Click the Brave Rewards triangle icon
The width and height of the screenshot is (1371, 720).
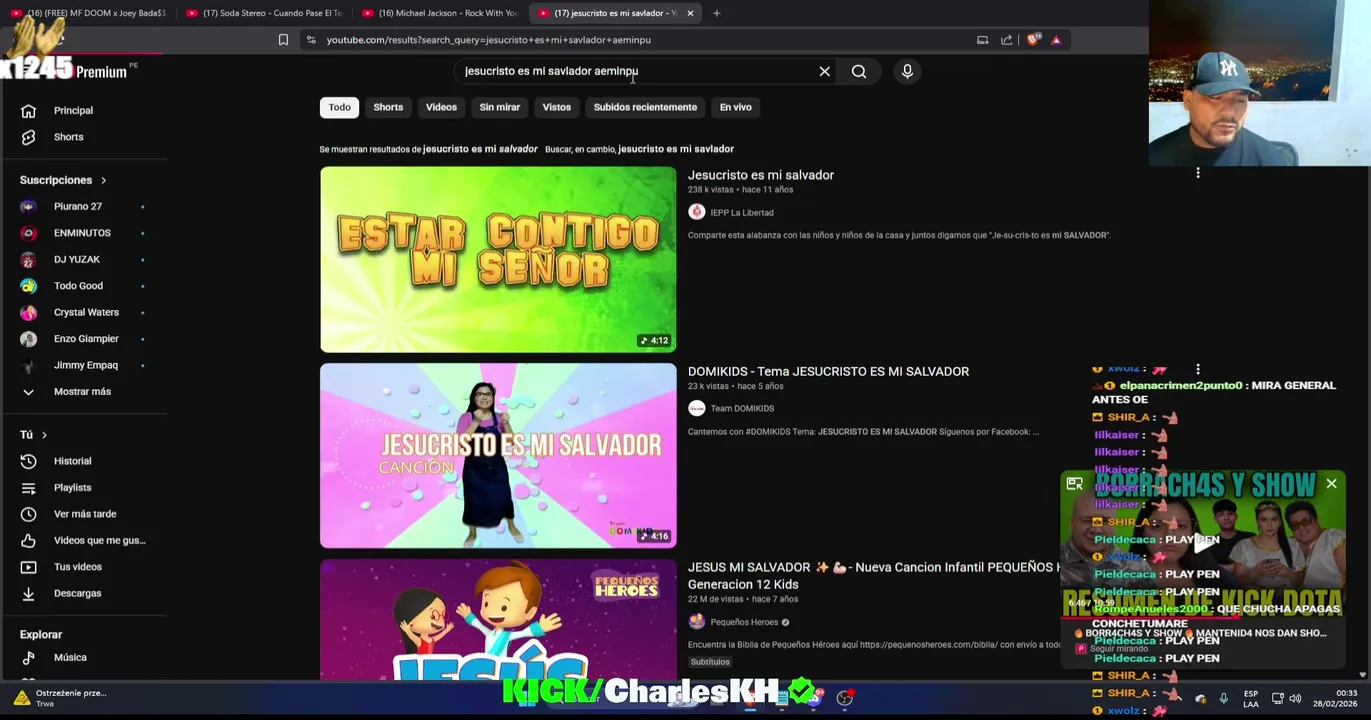coord(1056,40)
